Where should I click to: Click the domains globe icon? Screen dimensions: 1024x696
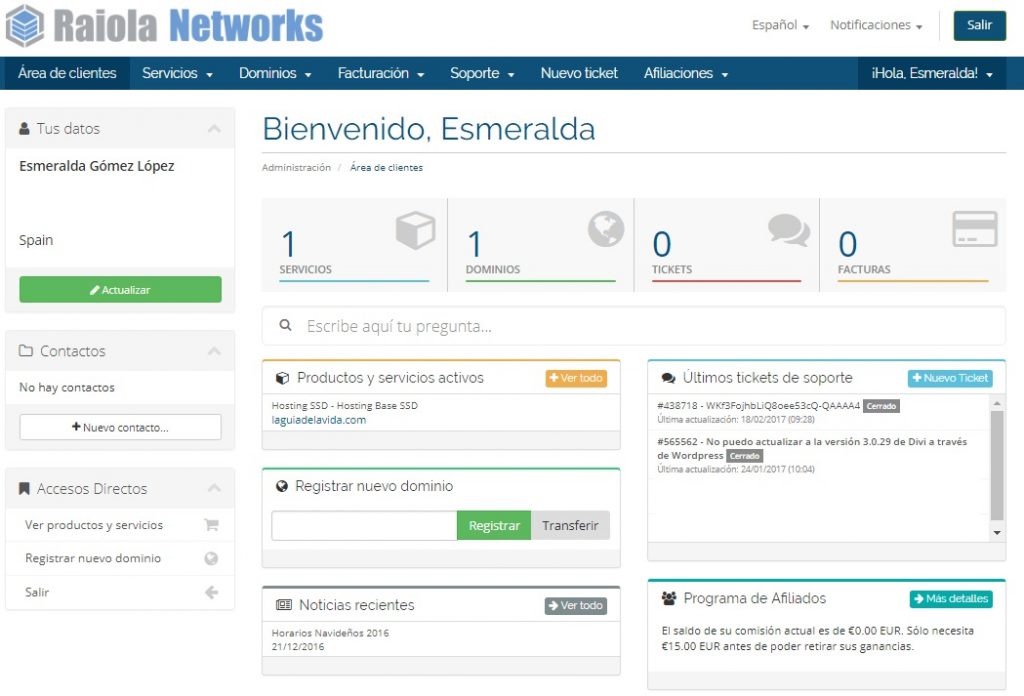coord(605,230)
